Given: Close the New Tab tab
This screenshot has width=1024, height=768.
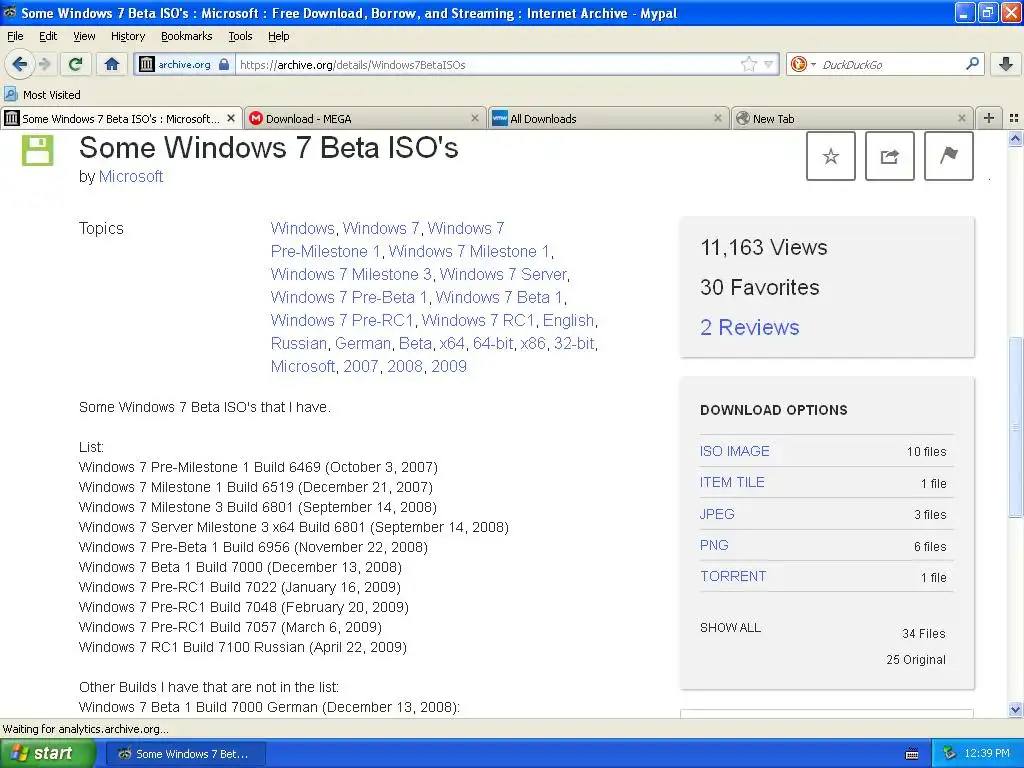Looking at the screenshot, I should 961,118.
